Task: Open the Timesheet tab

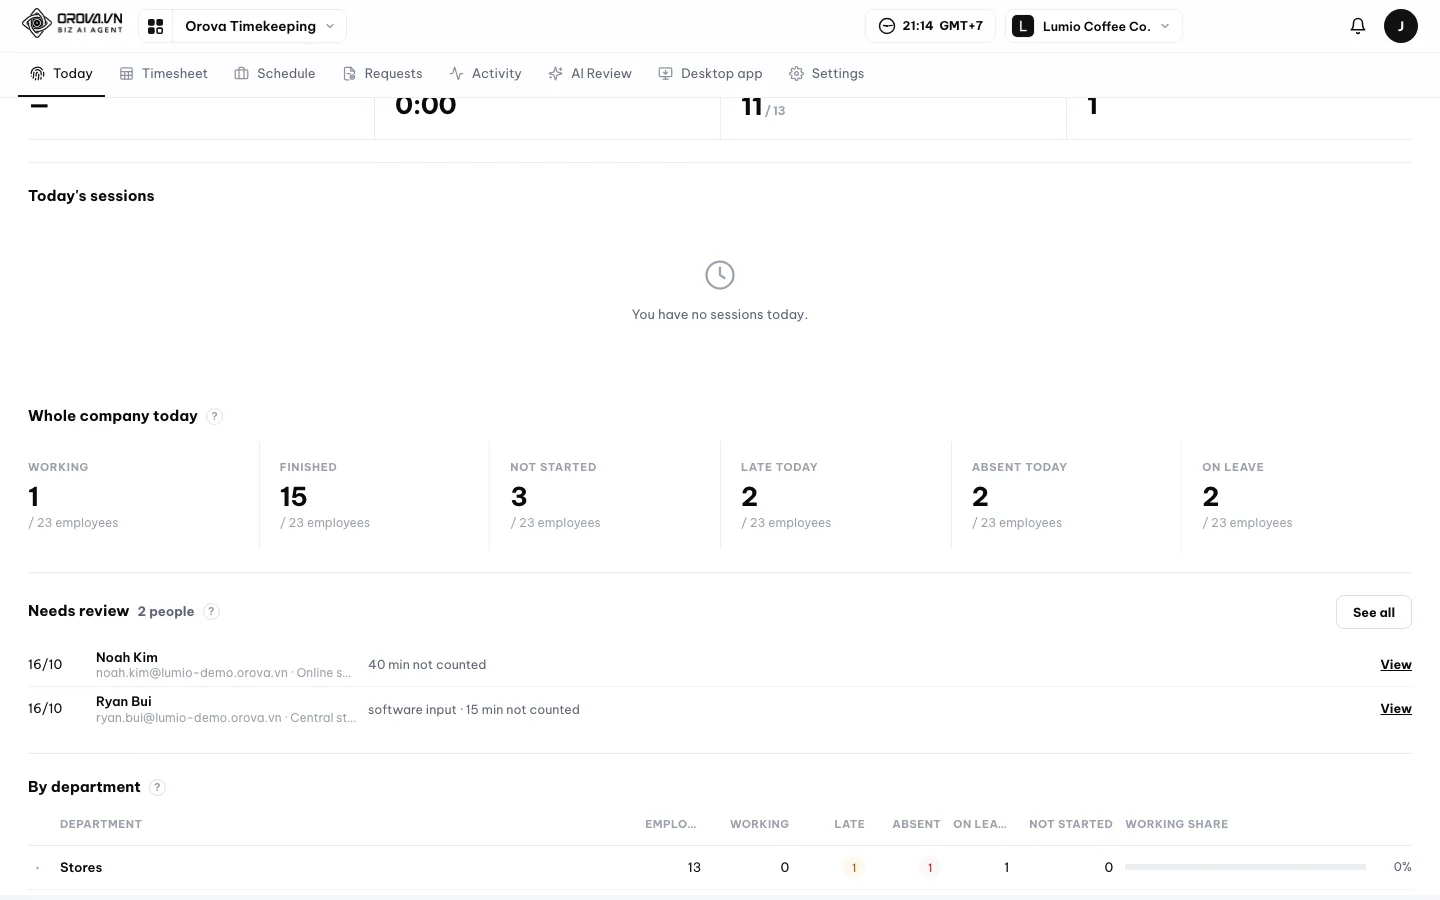Action: coord(164,74)
